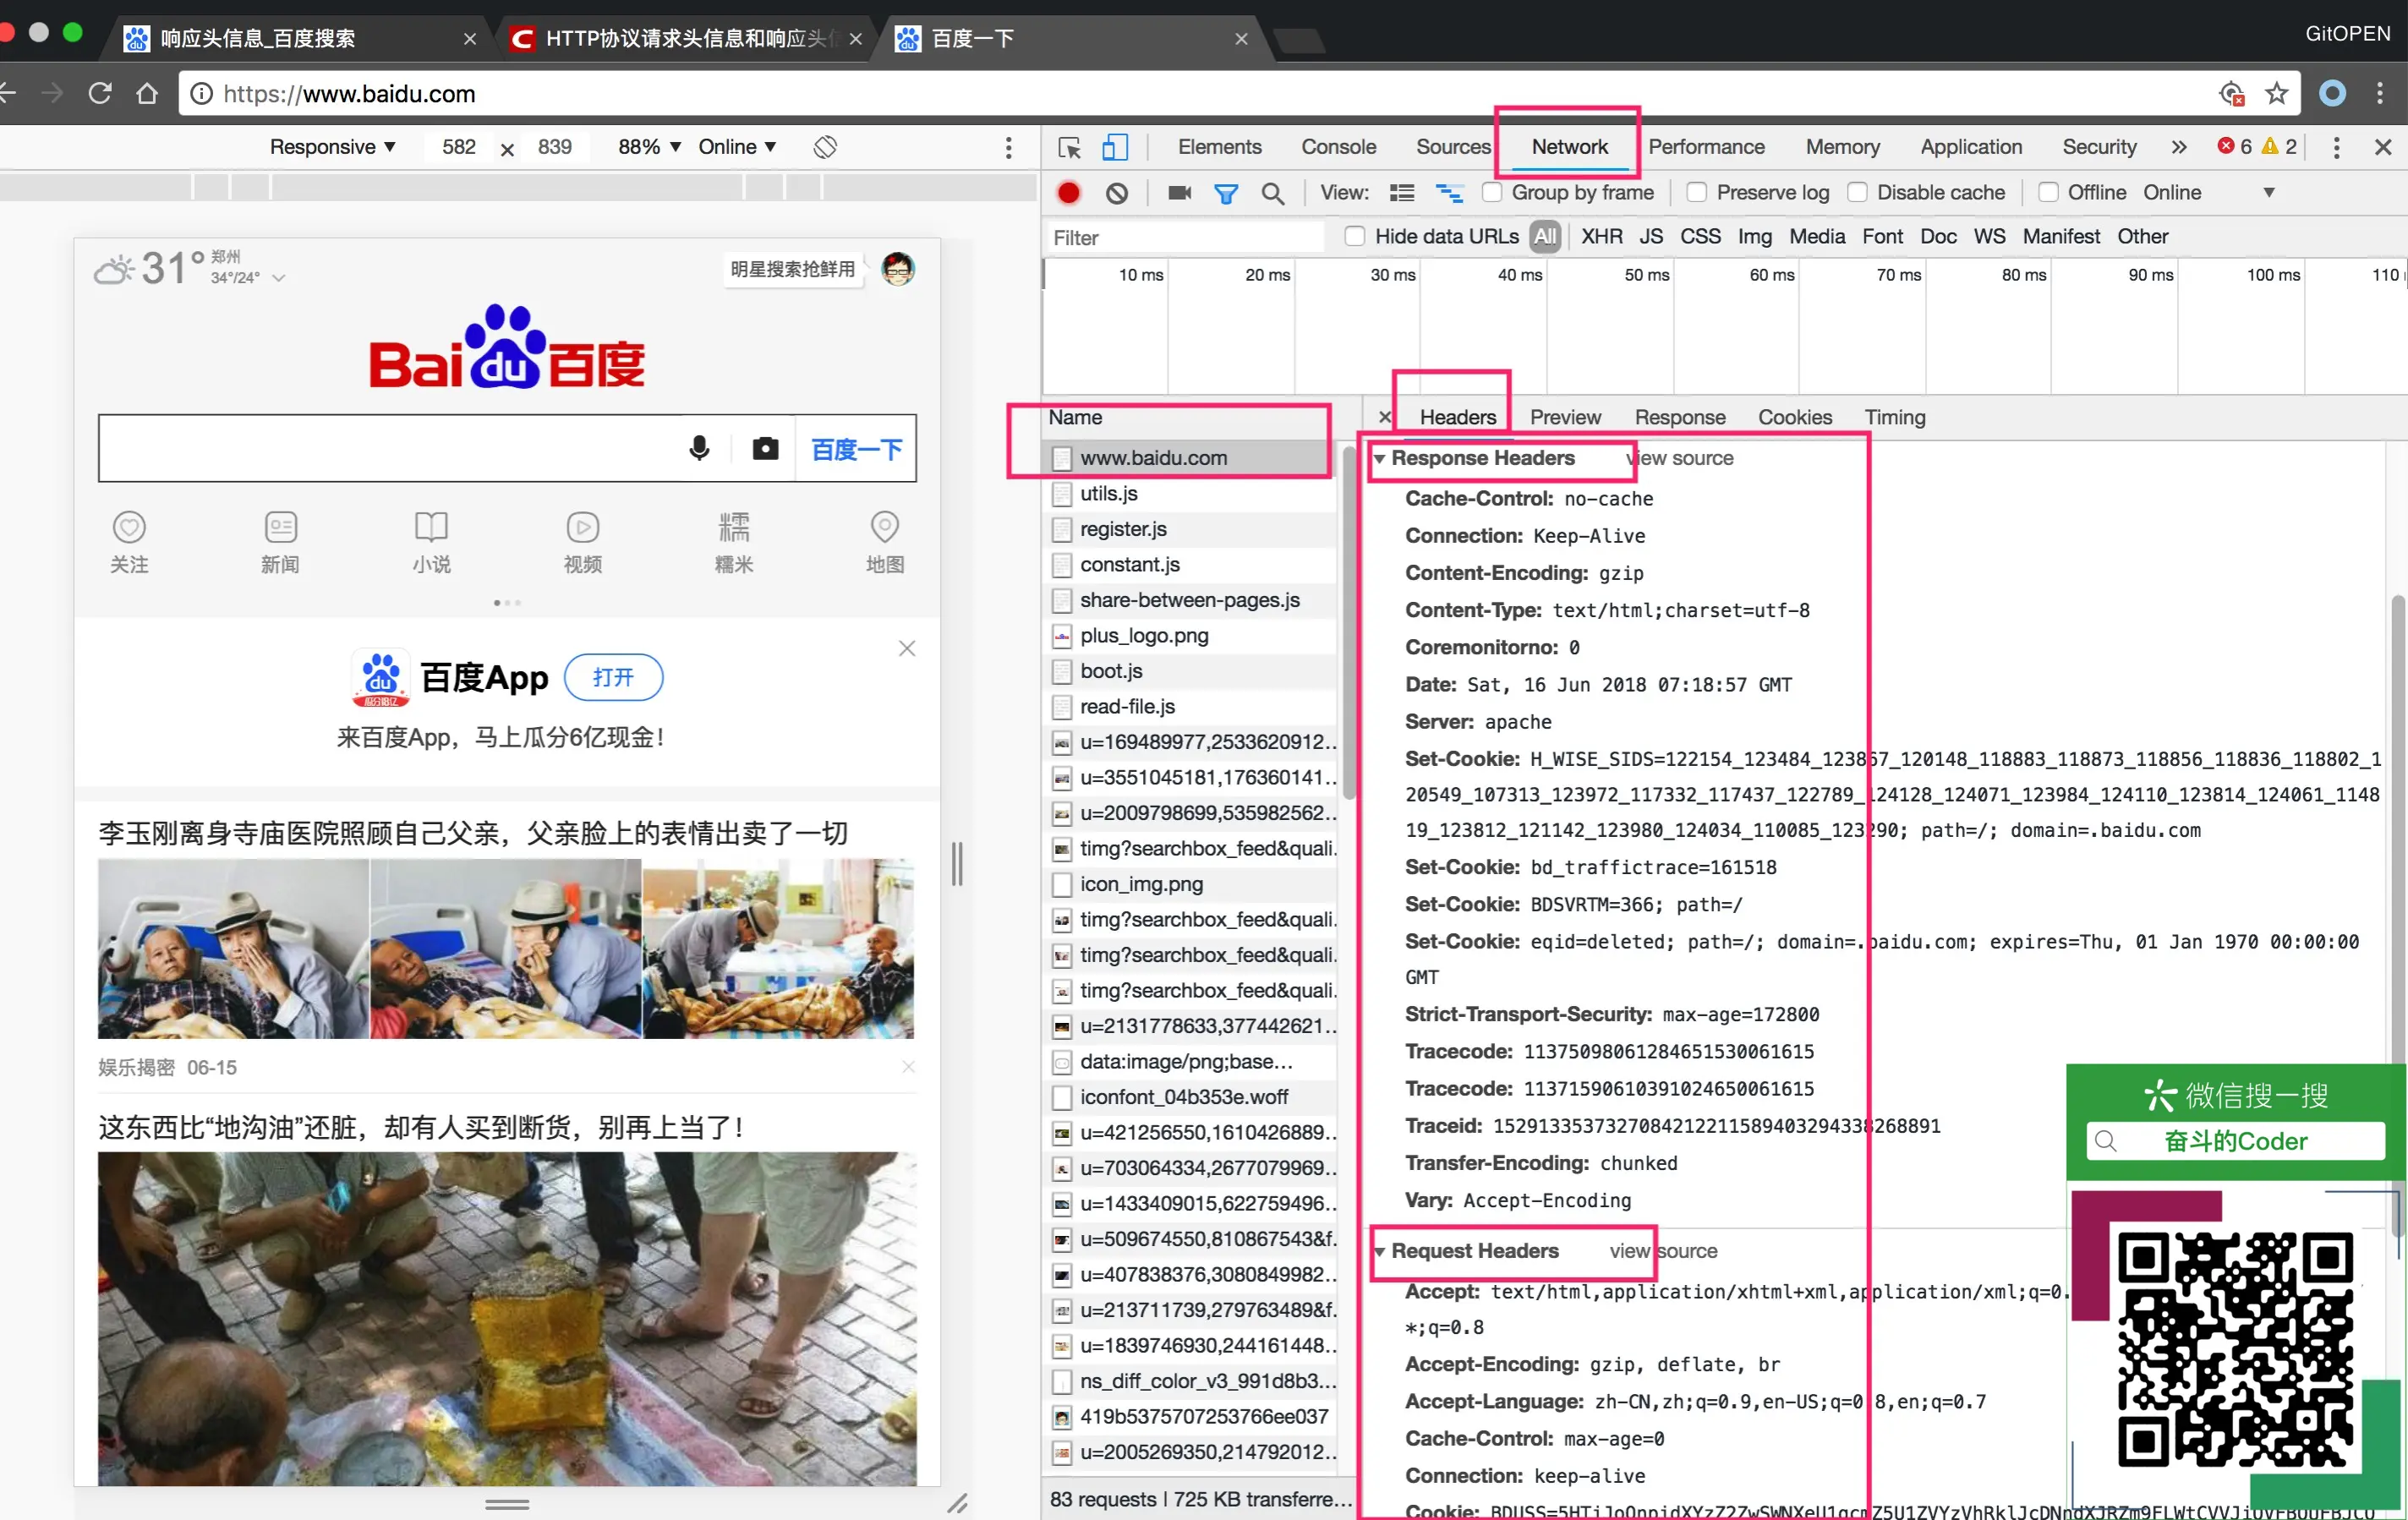Click the rotate device orientation icon
Screen dimensions: 2408x1520
point(824,147)
